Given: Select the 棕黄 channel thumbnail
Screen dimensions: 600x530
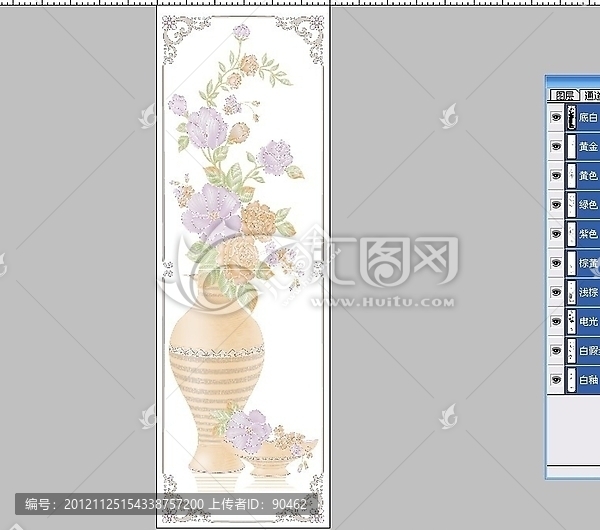Looking at the screenshot, I should tap(571, 263).
